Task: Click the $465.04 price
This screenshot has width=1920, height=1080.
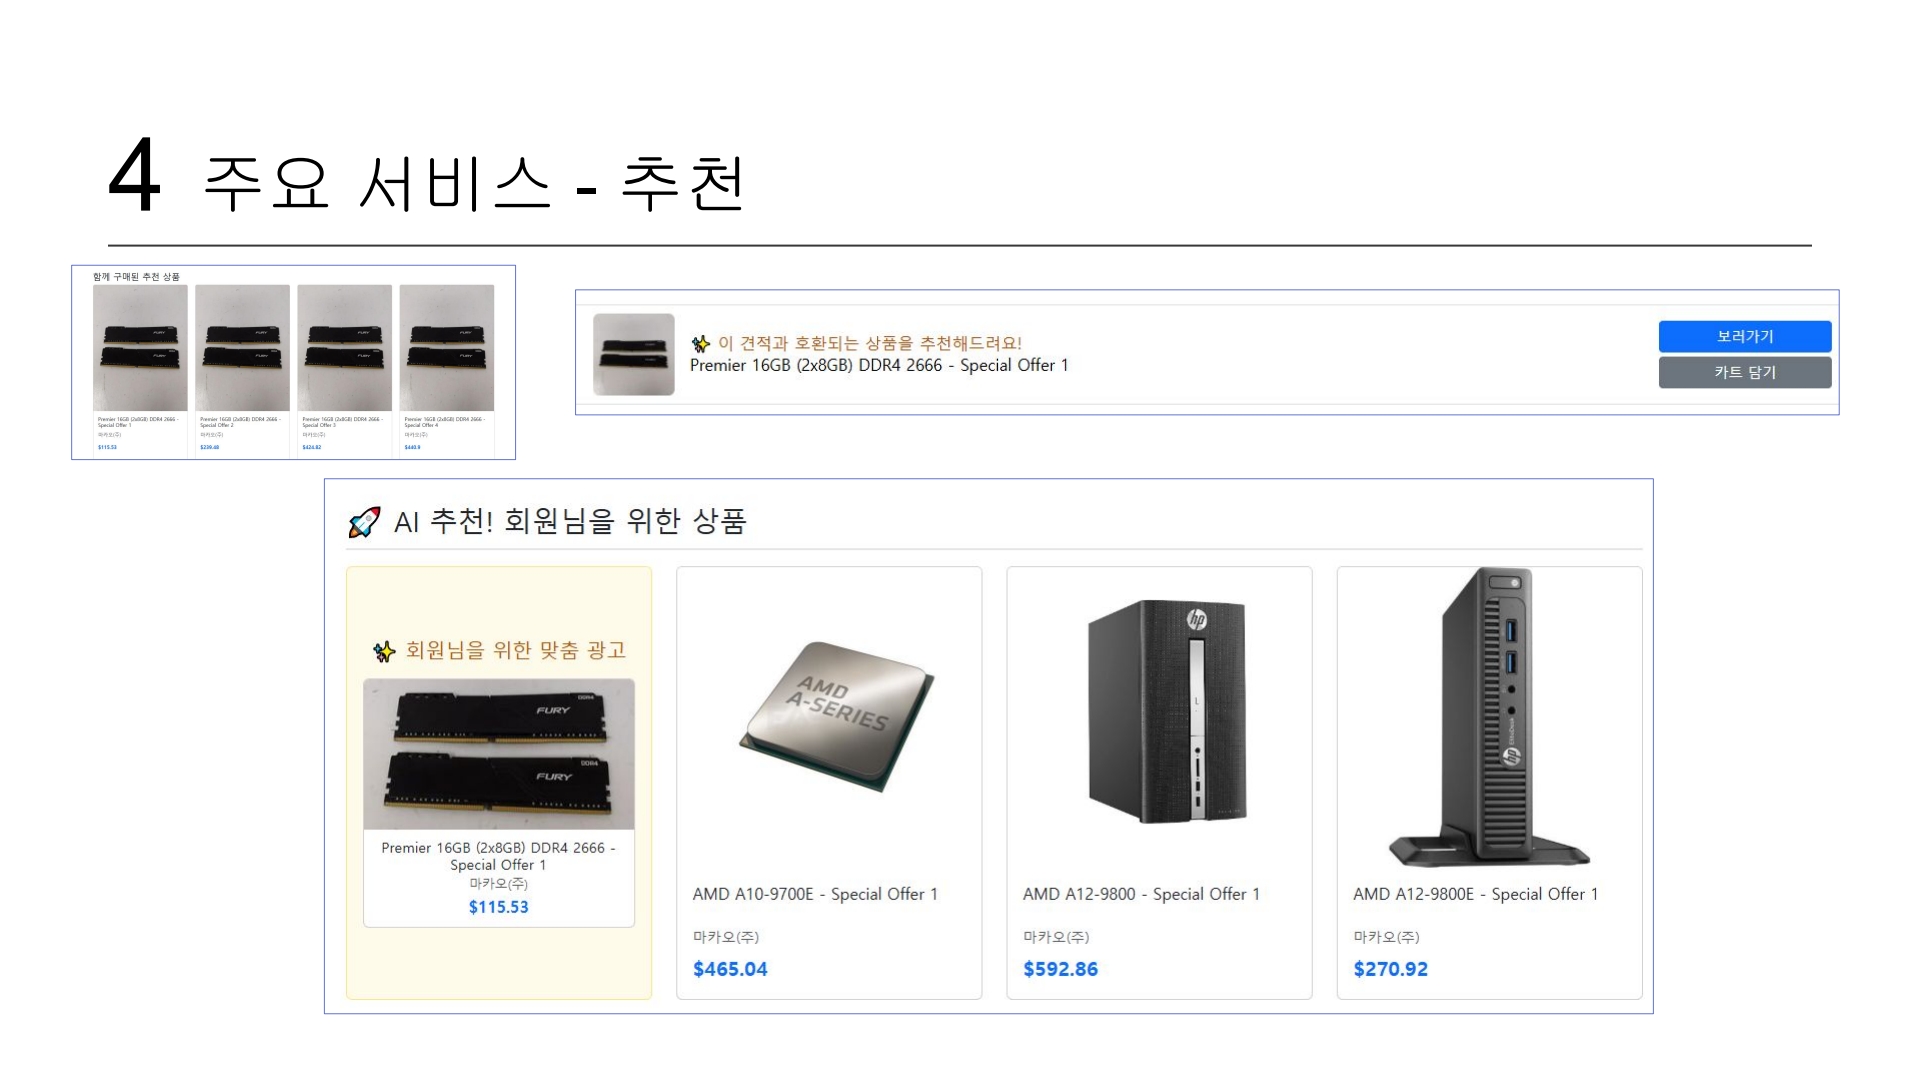Action: point(730,969)
